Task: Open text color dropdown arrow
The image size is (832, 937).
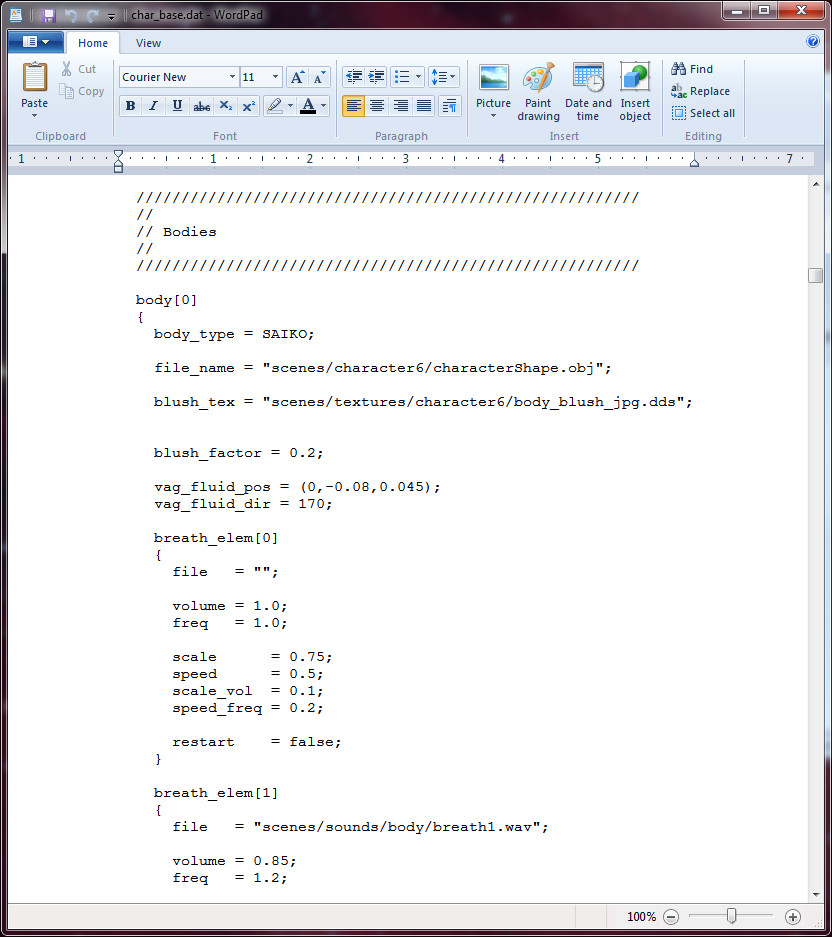Action: pyautogui.click(x=323, y=106)
